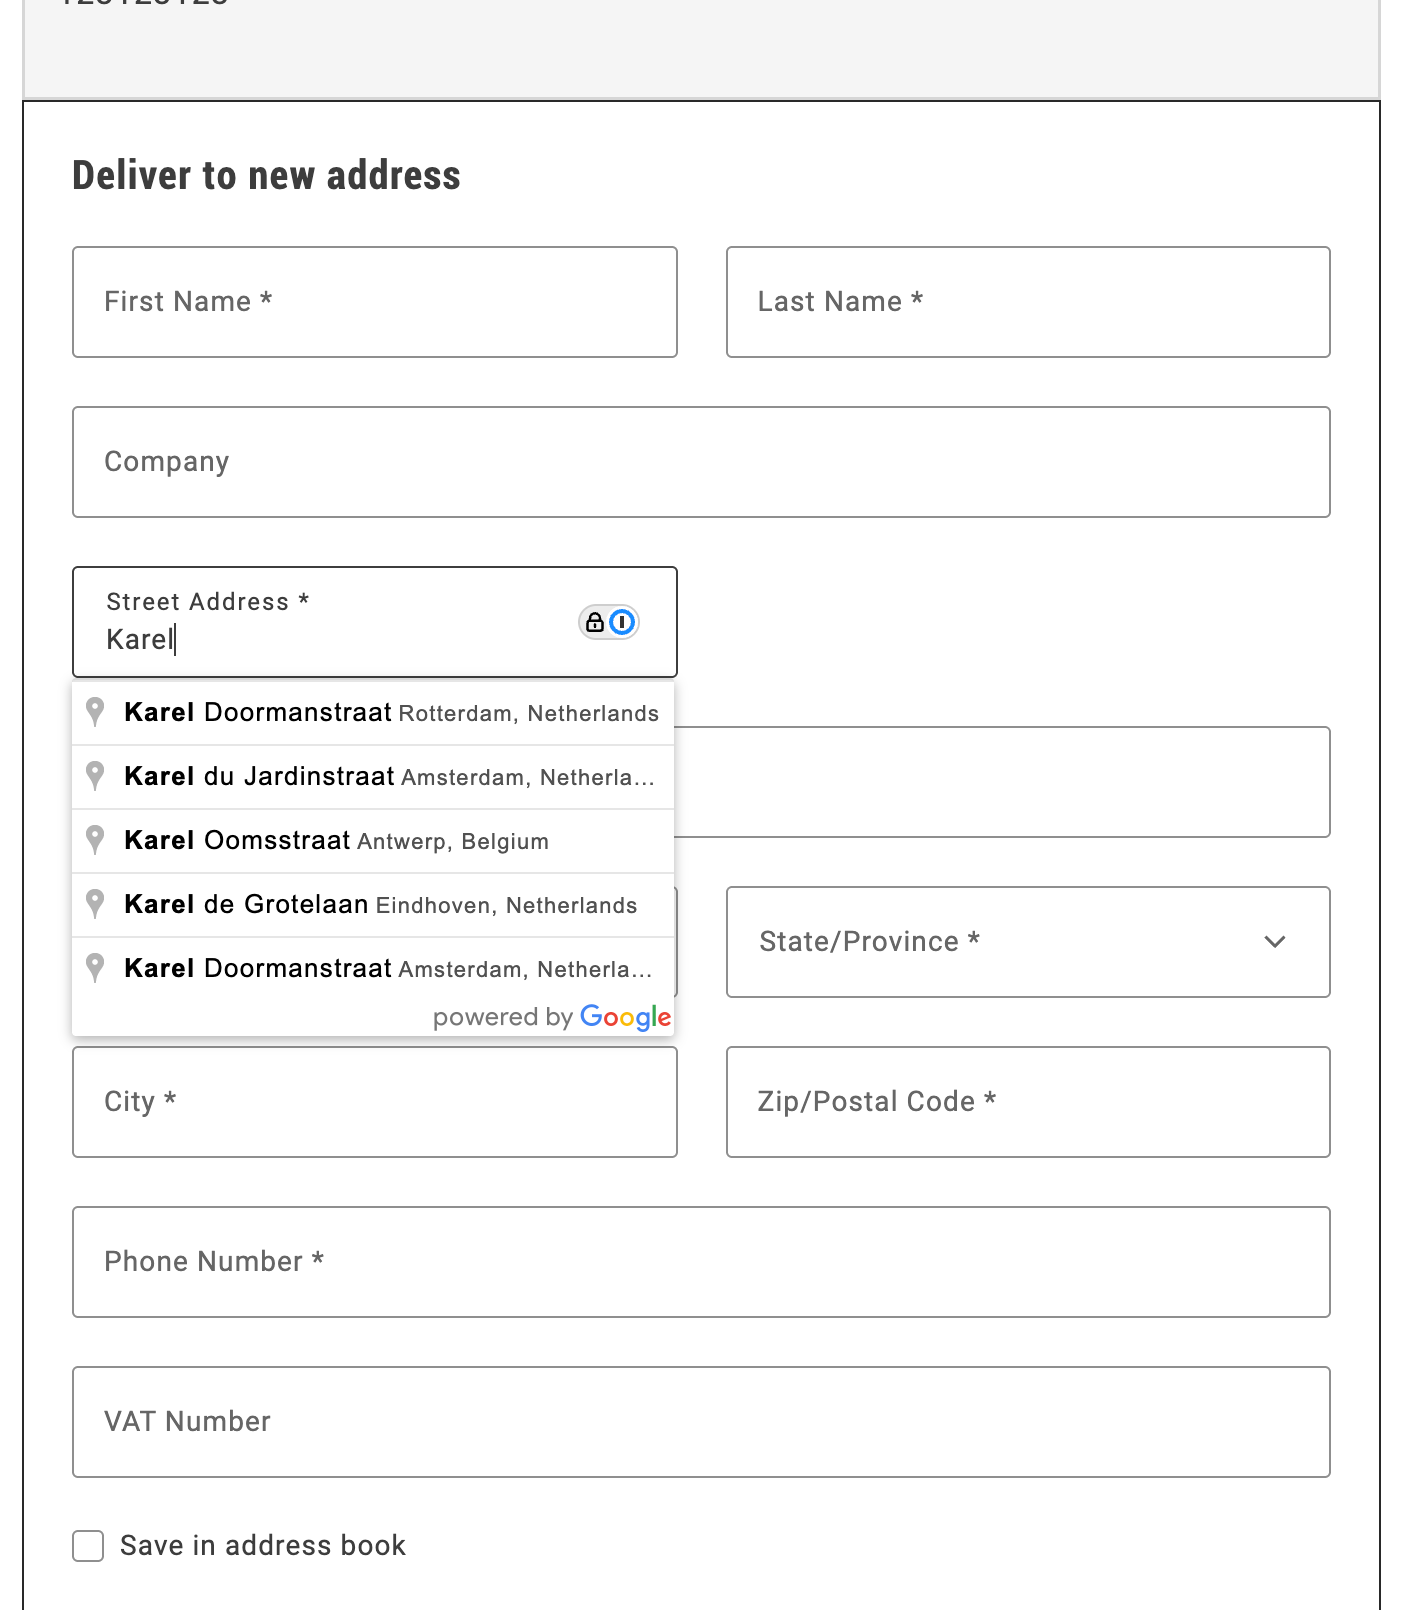Screen dimensions: 1416x1610
Task: Click the Zip/Postal Code field
Action: click(x=1028, y=1101)
